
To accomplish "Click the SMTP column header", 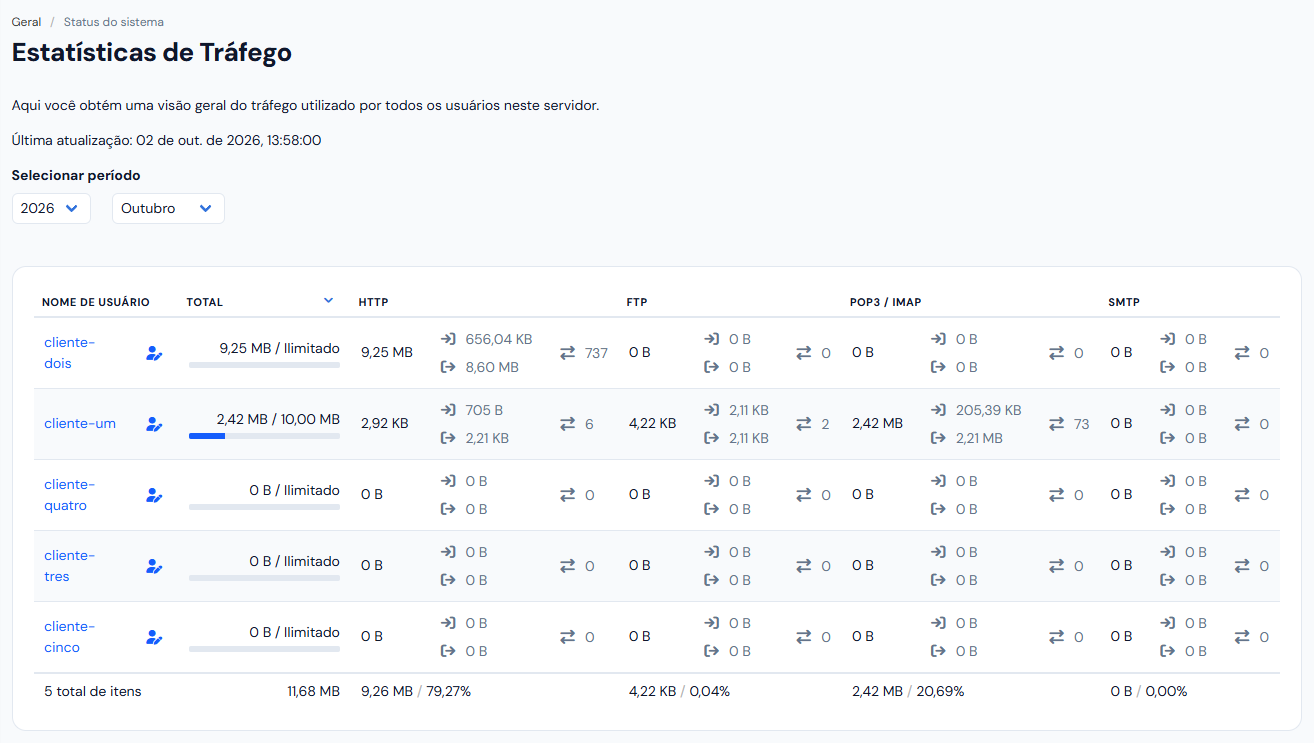I will 1124,302.
